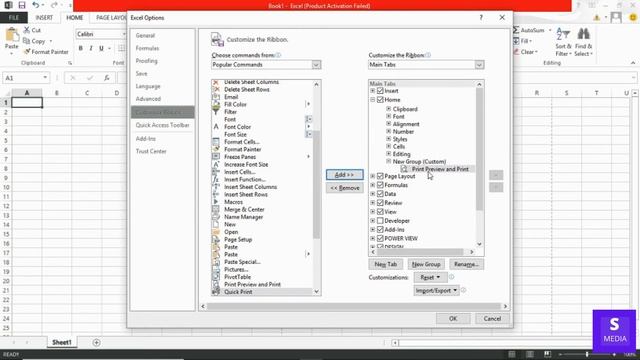
Task: Open the Reset customizations dropdown
Action: coord(430,277)
